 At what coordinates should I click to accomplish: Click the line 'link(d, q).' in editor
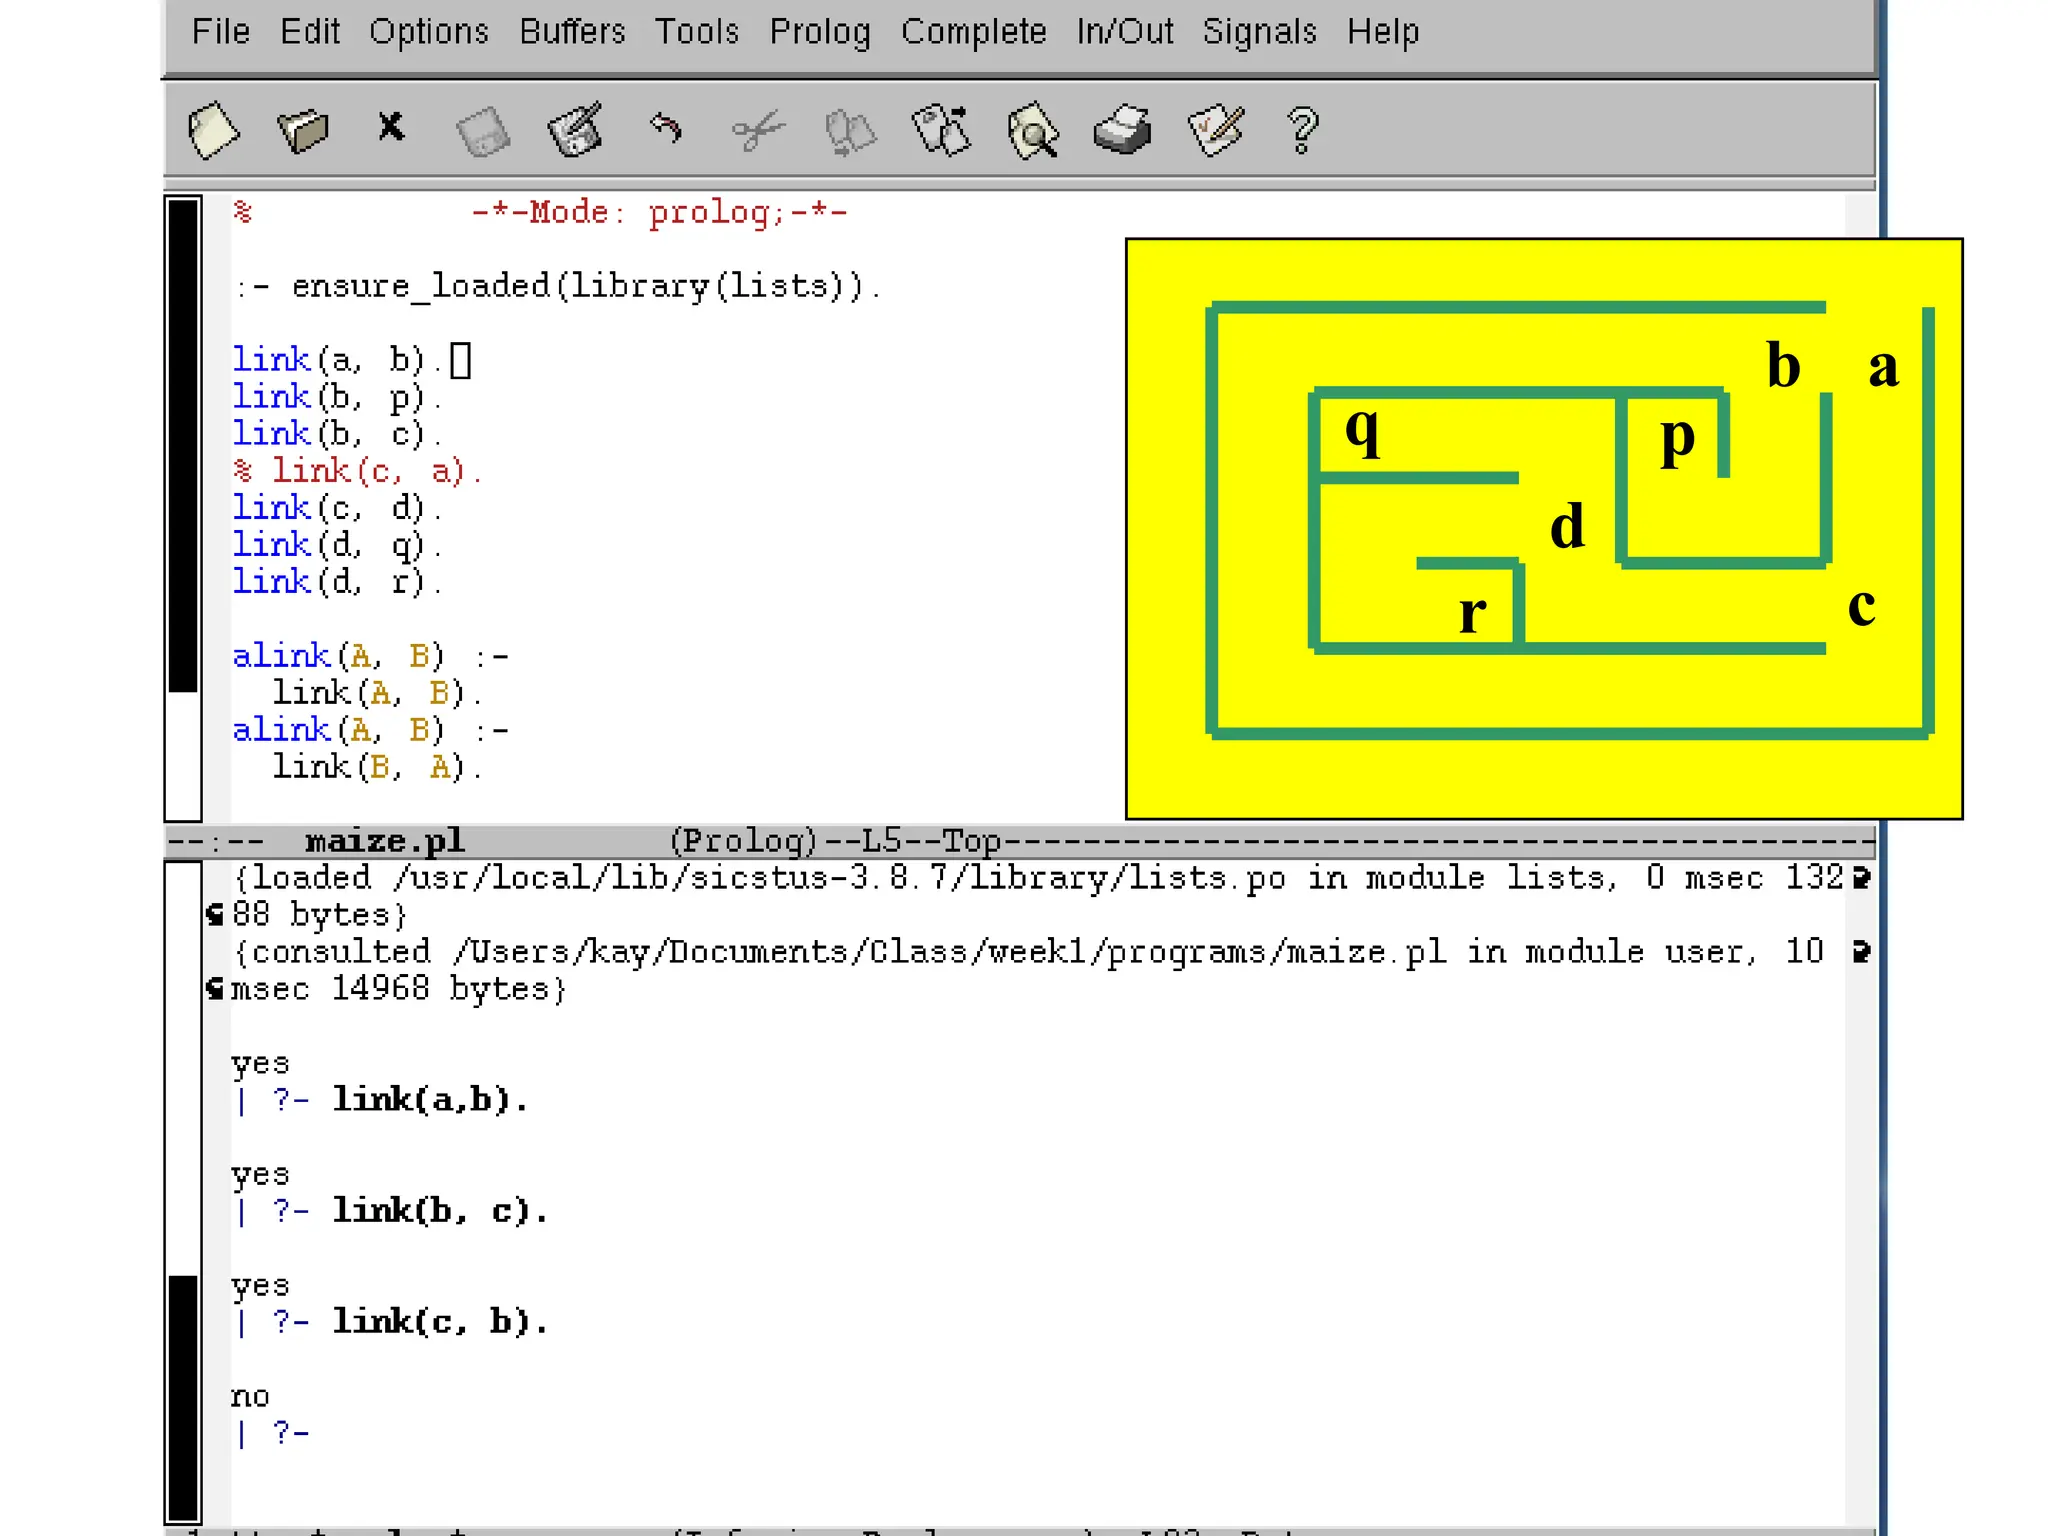click(337, 545)
